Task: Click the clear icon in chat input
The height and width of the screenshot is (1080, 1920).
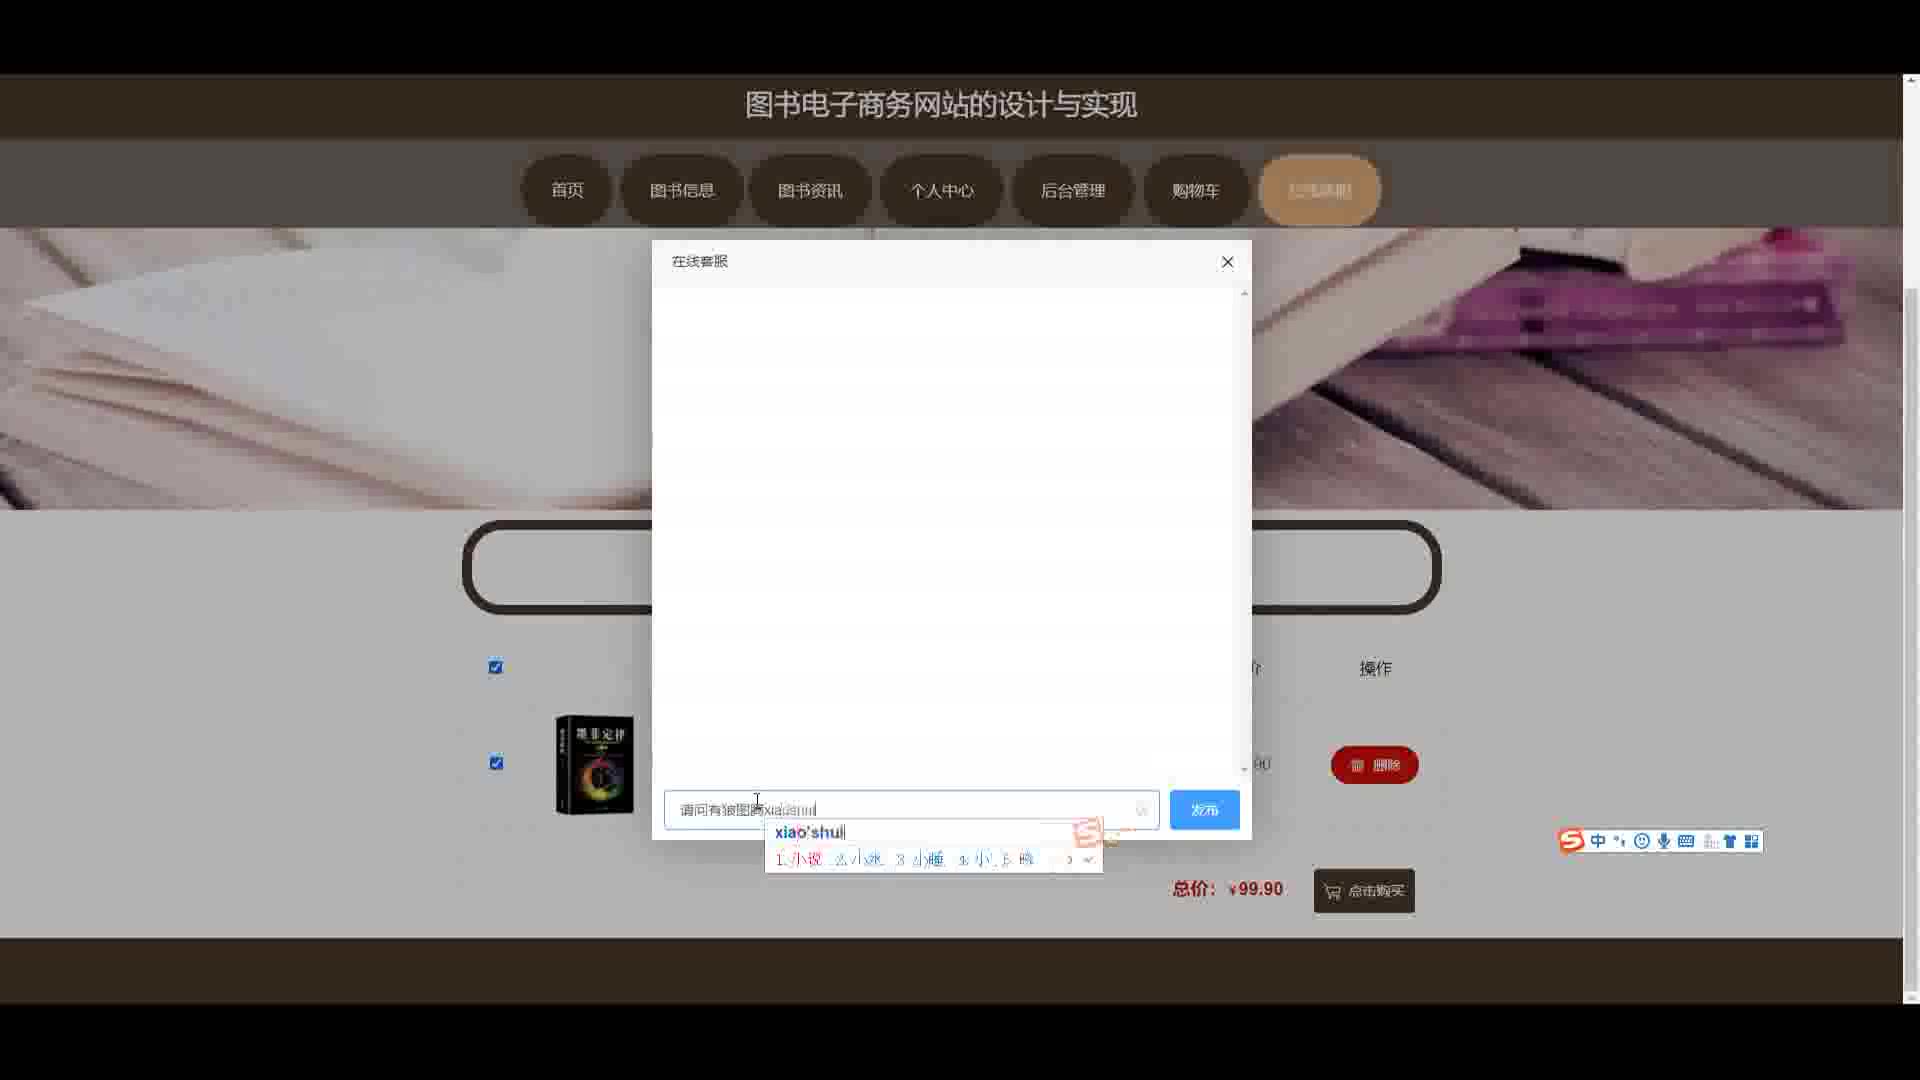Action: tap(1141, 810)
